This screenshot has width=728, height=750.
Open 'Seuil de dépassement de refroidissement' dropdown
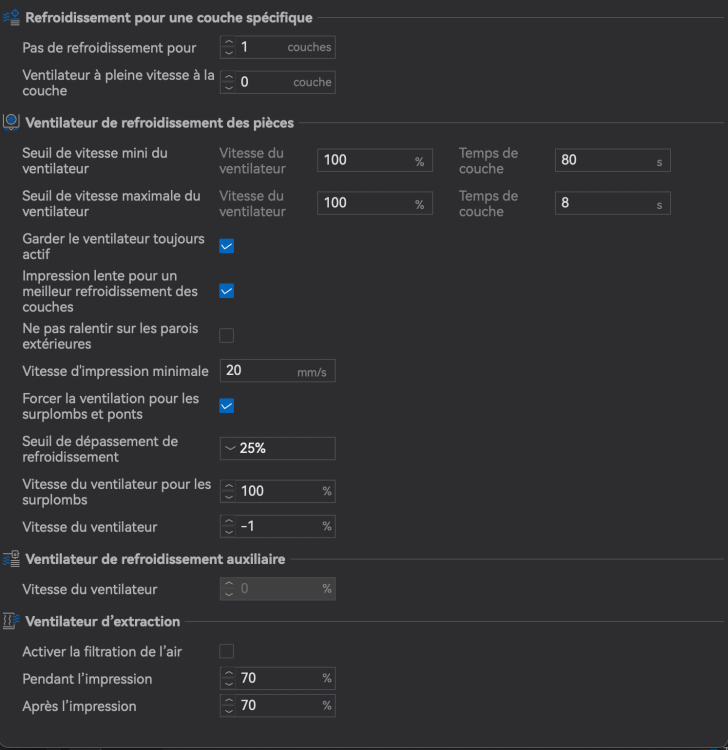[277, 448]
